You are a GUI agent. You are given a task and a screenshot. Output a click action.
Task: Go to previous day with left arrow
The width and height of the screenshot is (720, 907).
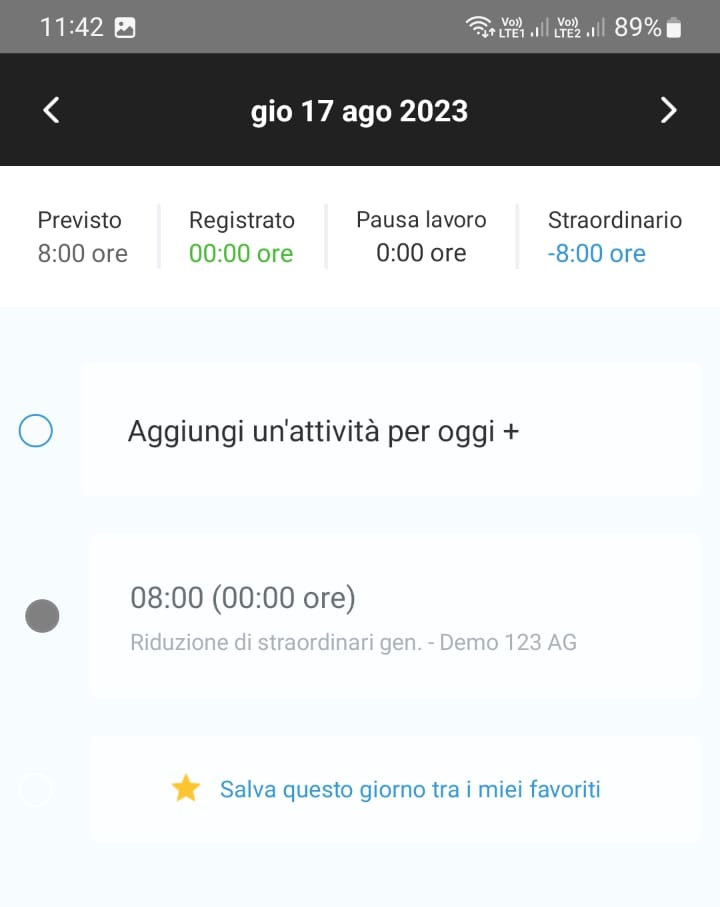pyautogui.click(x=51, y=110)
